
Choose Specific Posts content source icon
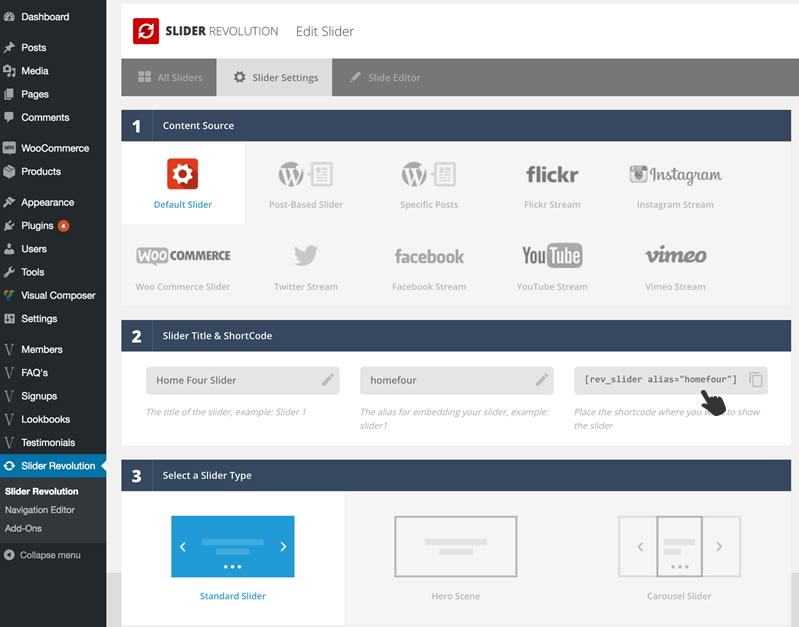click(429, 174)
